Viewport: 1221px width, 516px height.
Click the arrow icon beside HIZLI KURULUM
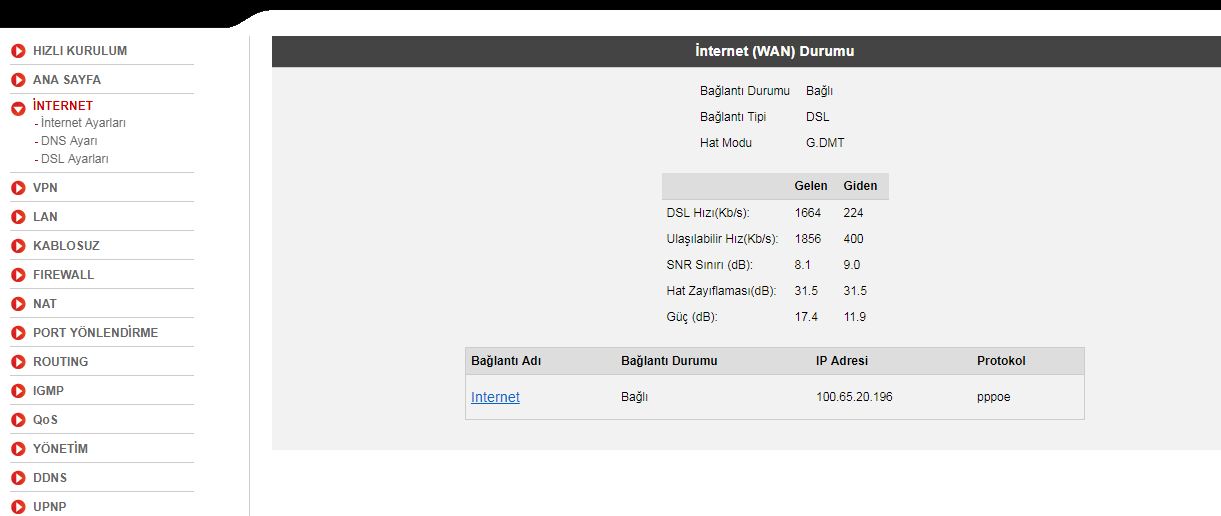[18, 51]
